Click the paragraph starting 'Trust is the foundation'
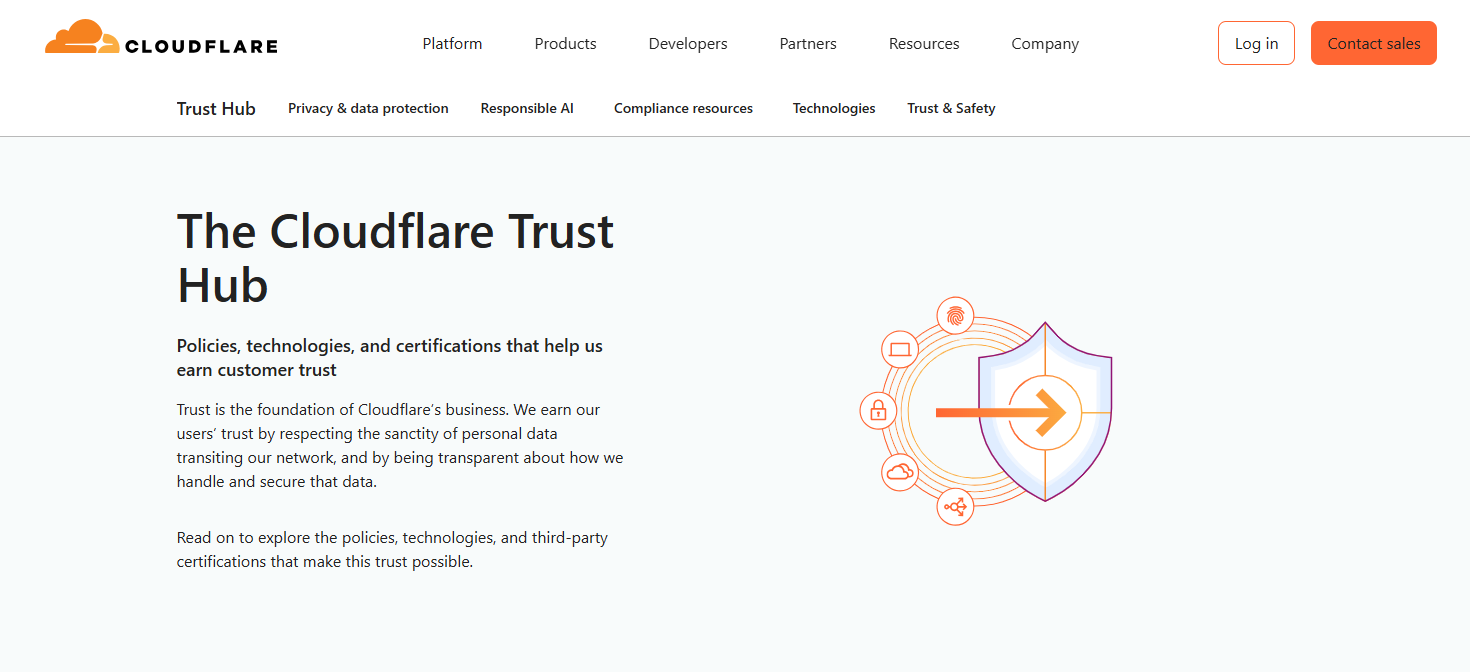 (400, 446)
